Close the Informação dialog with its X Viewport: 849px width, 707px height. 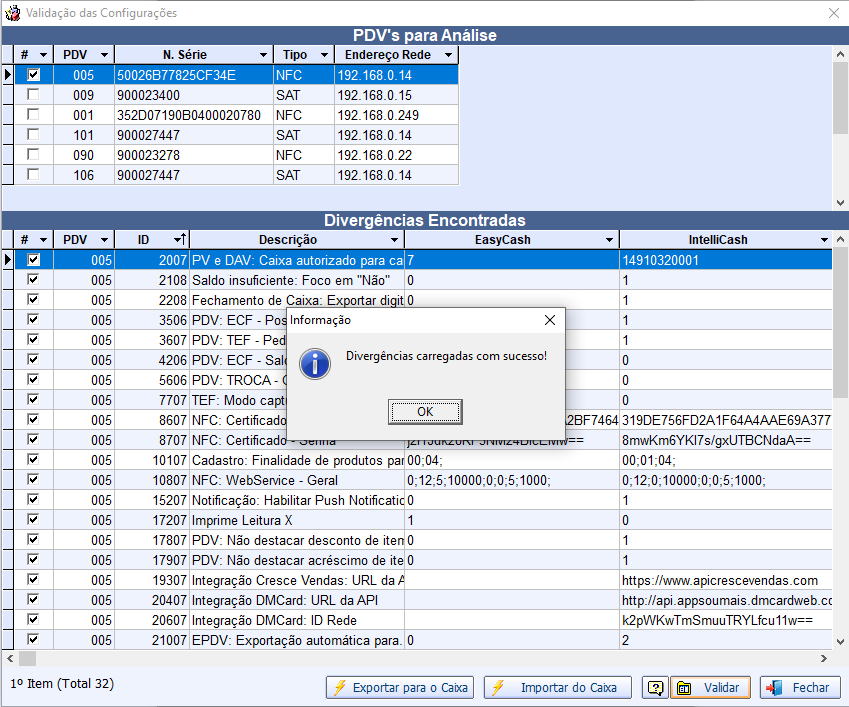point(549,320)
